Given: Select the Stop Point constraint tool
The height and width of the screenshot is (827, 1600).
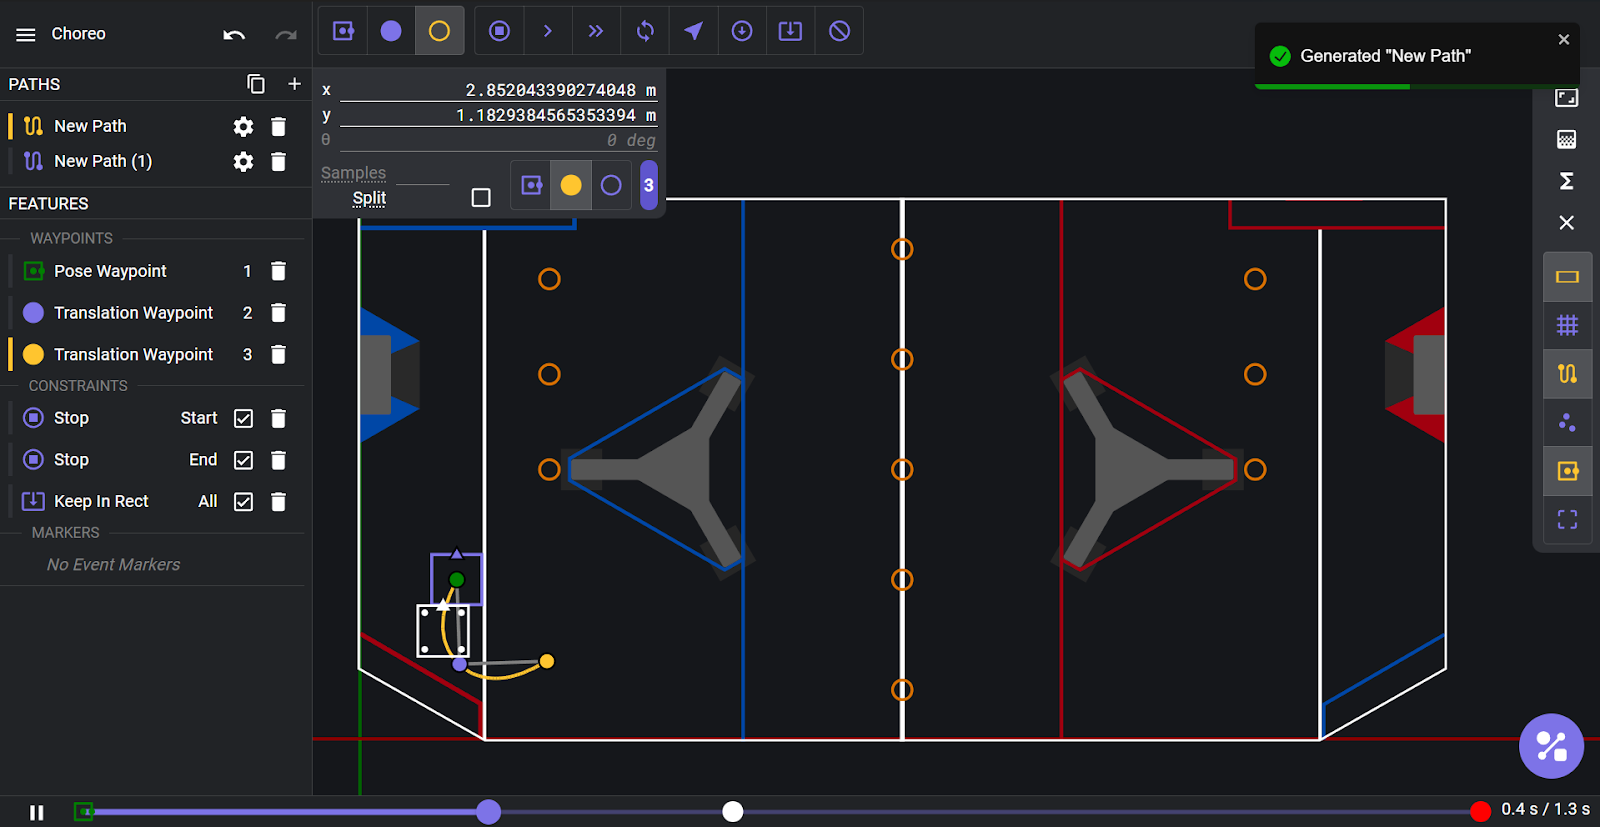Looking at the screenshot, I should pos(499,31).
